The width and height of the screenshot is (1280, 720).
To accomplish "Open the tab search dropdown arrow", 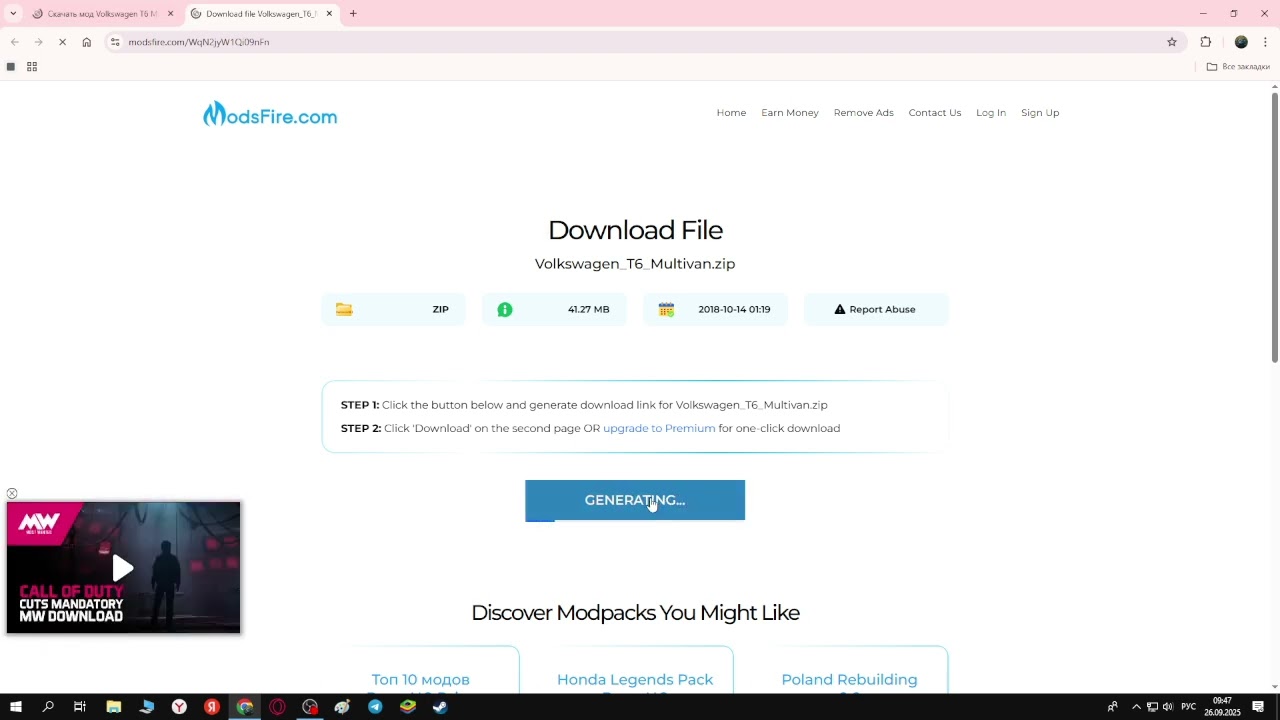I will point(13,14).
